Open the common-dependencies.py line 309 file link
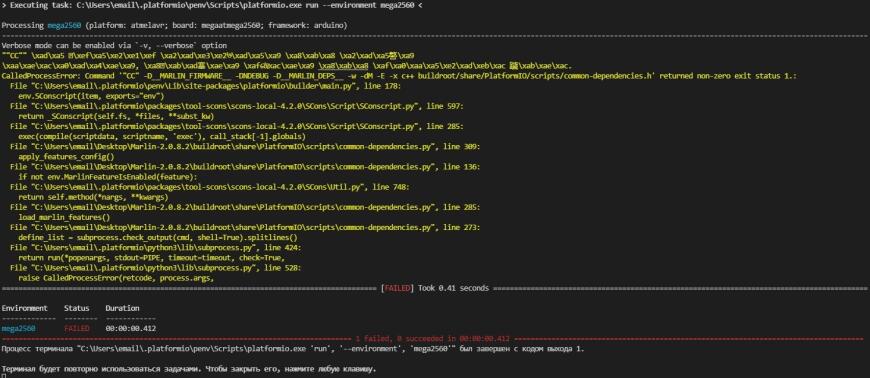870x378 pixels. 245,147
